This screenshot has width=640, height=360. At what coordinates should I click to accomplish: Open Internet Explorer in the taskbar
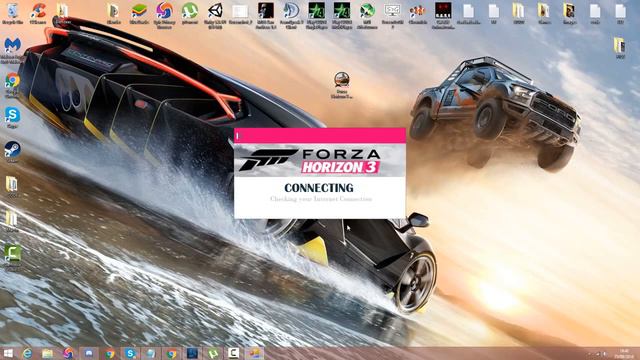[x=27, y=353]
